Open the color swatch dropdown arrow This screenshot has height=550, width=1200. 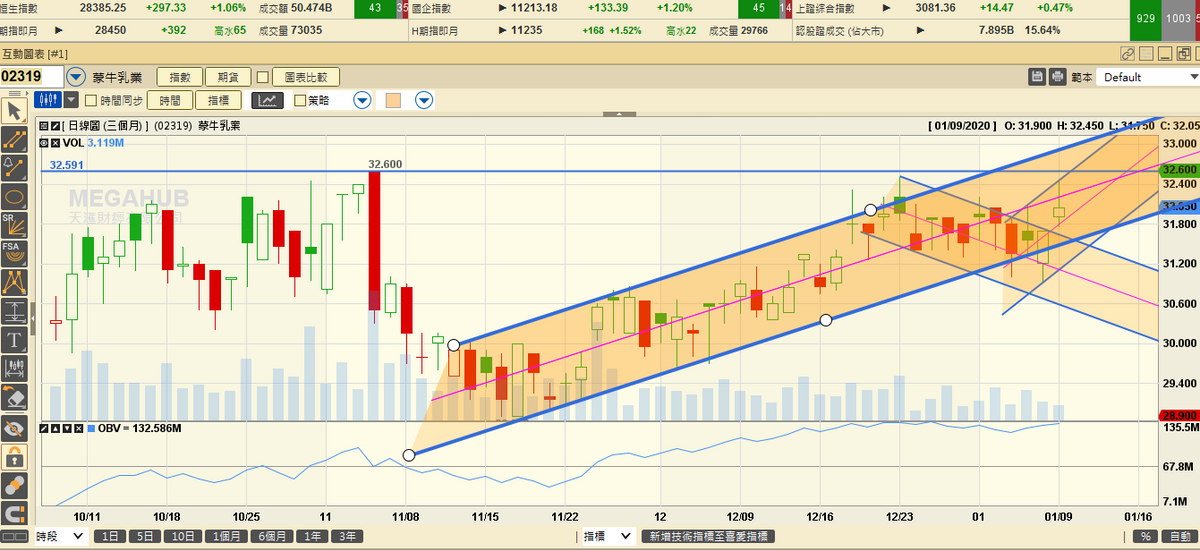424,100
